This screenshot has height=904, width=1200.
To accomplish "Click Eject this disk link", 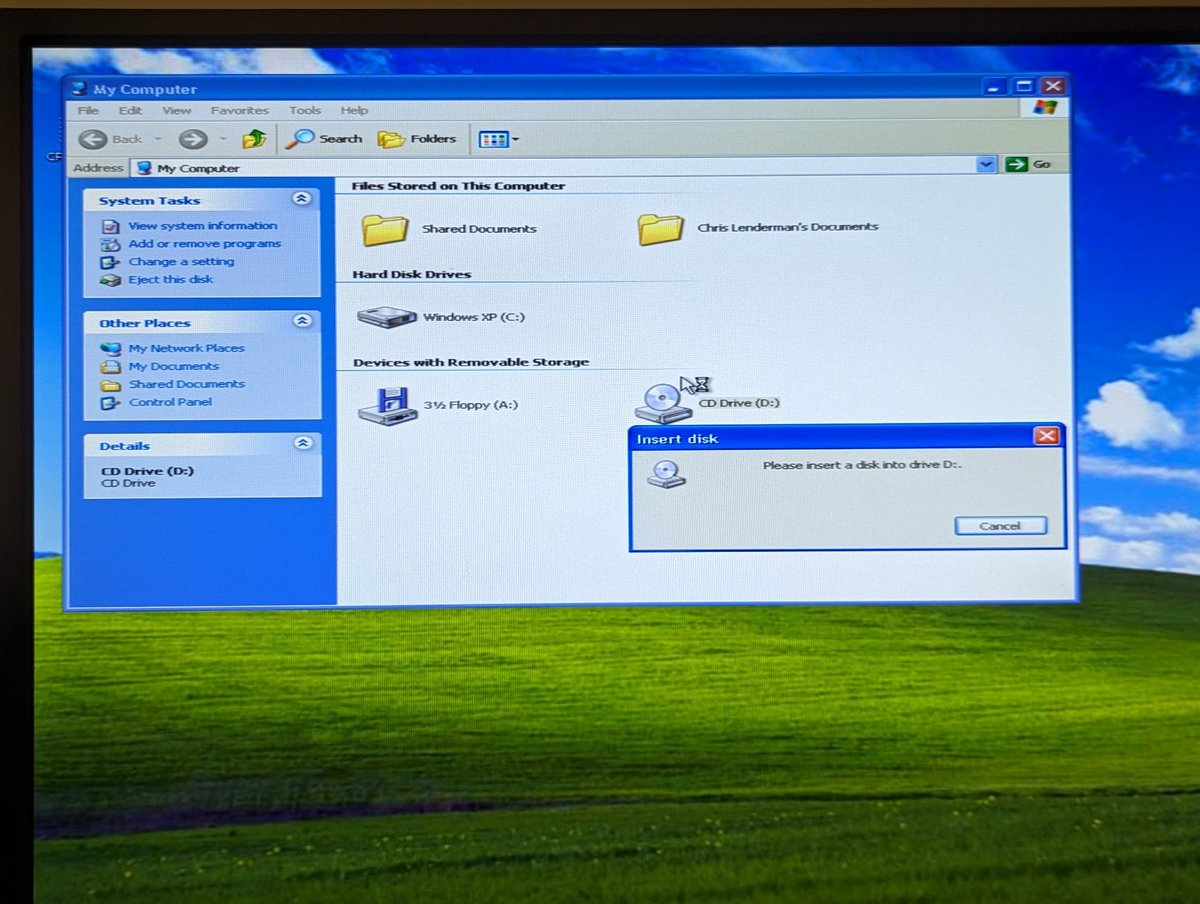I will coord(171,280).
